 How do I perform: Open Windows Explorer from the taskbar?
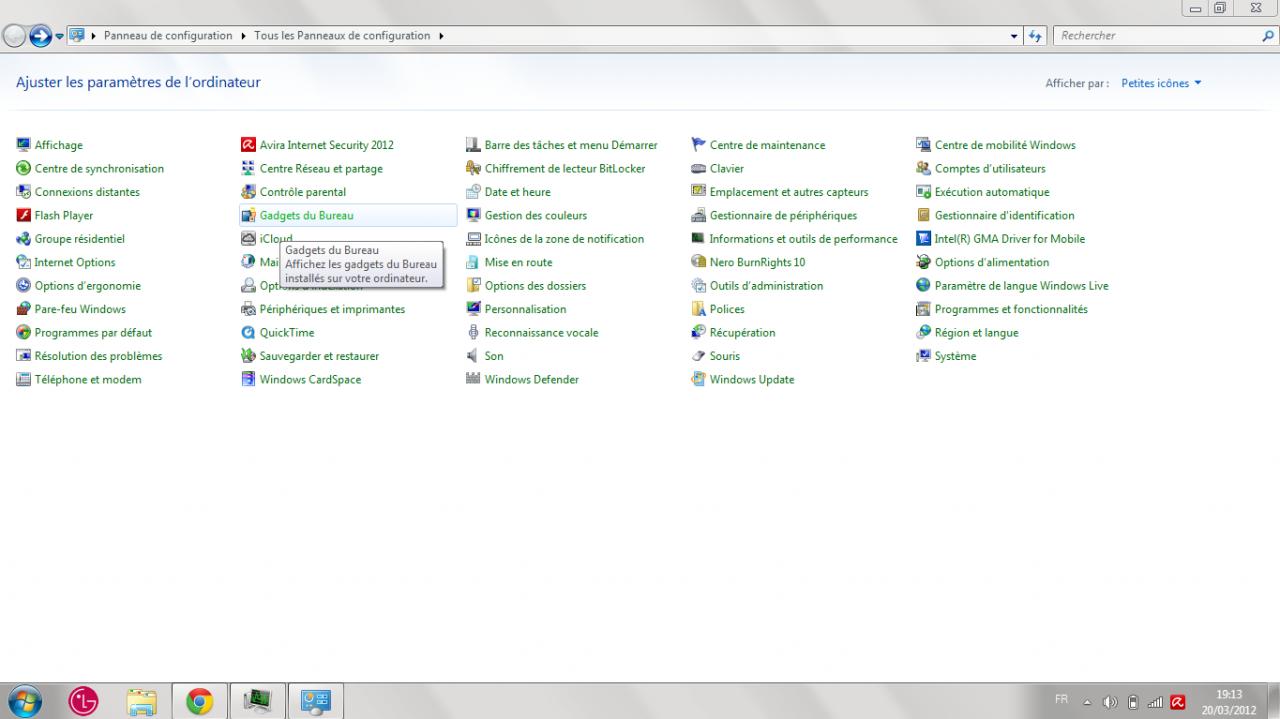[142, 702]
